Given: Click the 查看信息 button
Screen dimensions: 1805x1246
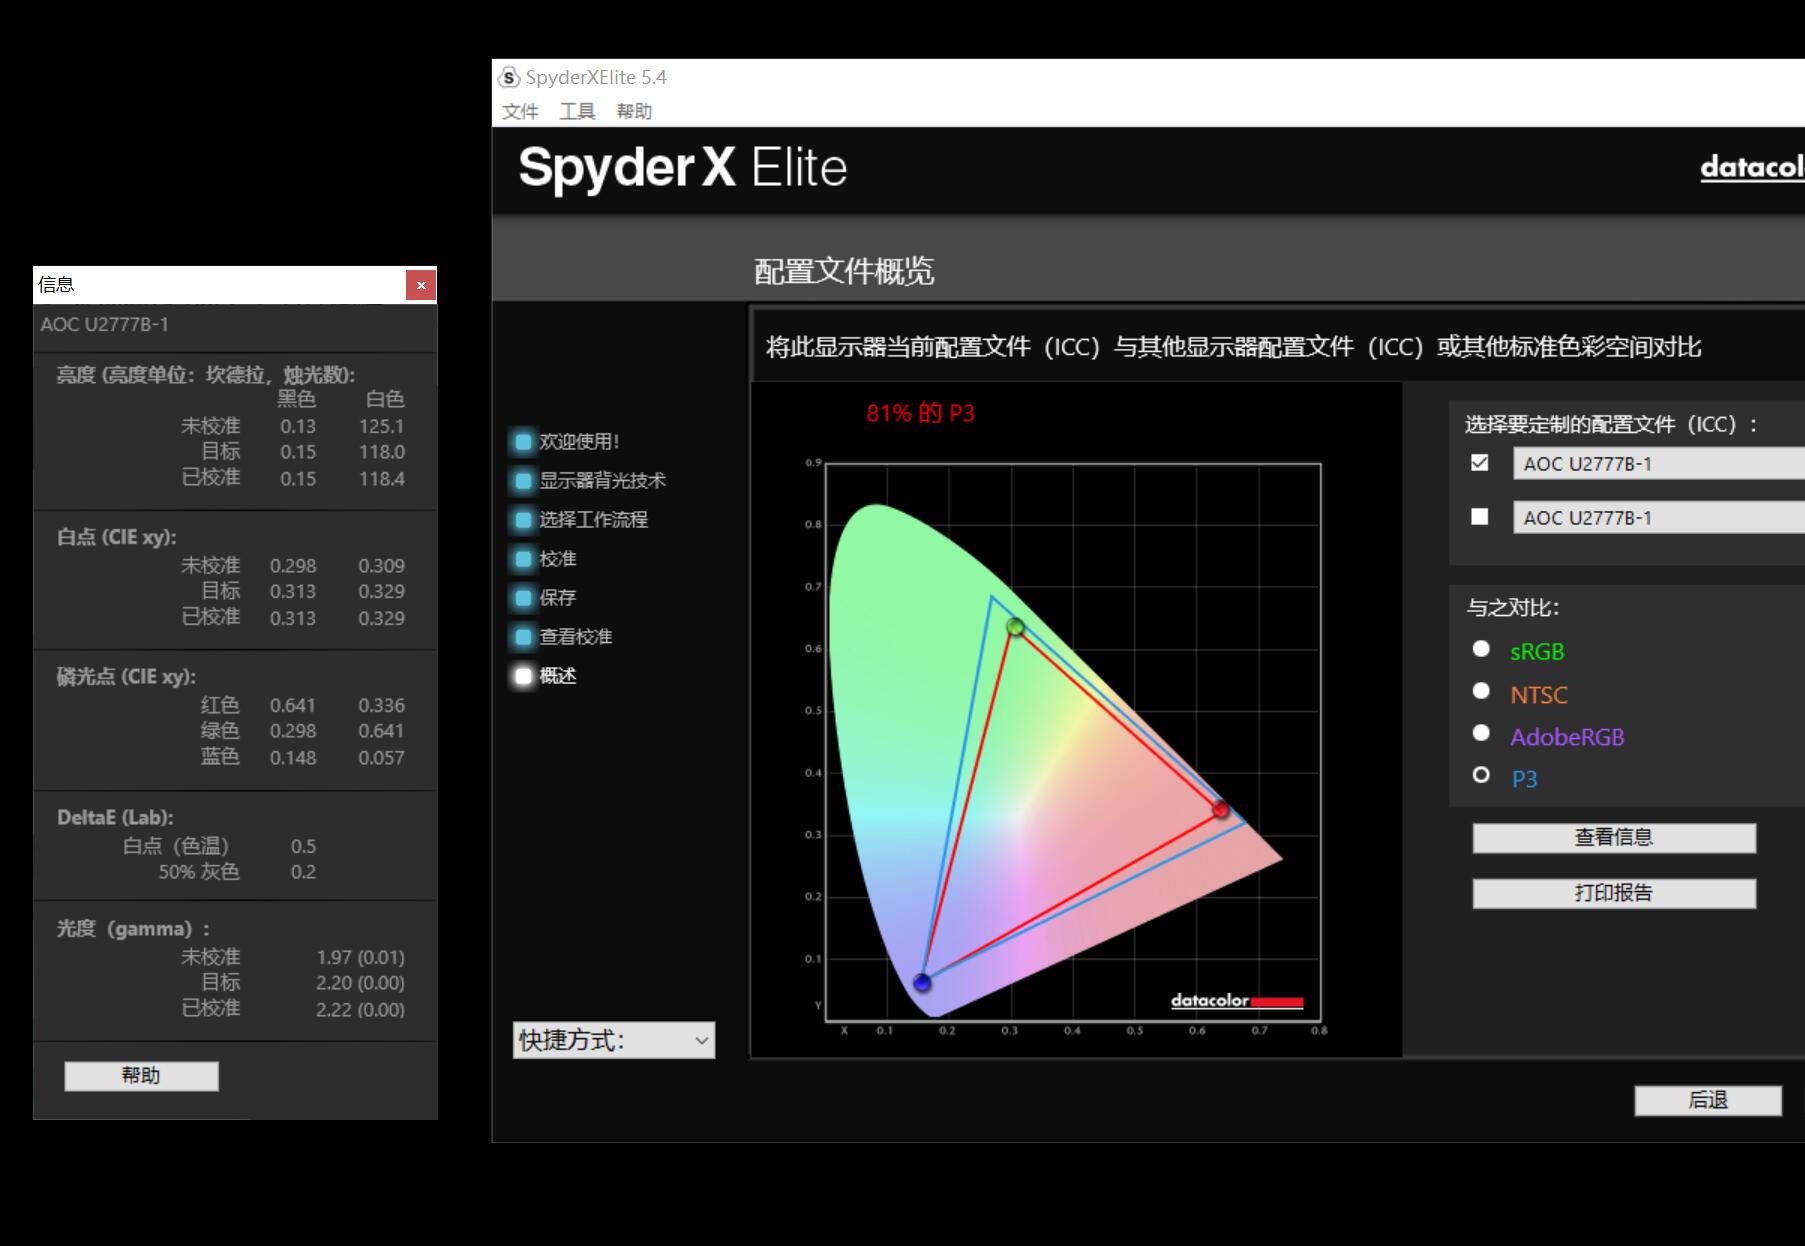Looking at the screenshot, I should click(1614, 838).
